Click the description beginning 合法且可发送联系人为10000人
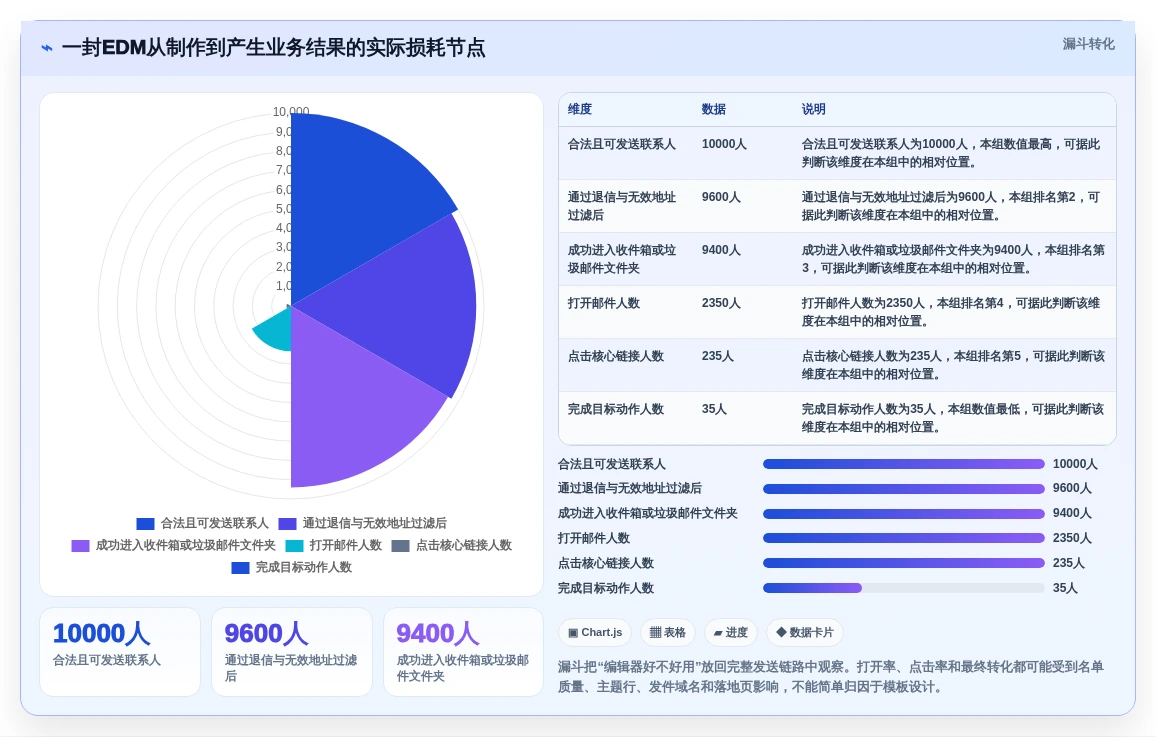The height and width of the screenshot is (737, 1156). pos(951,153)
